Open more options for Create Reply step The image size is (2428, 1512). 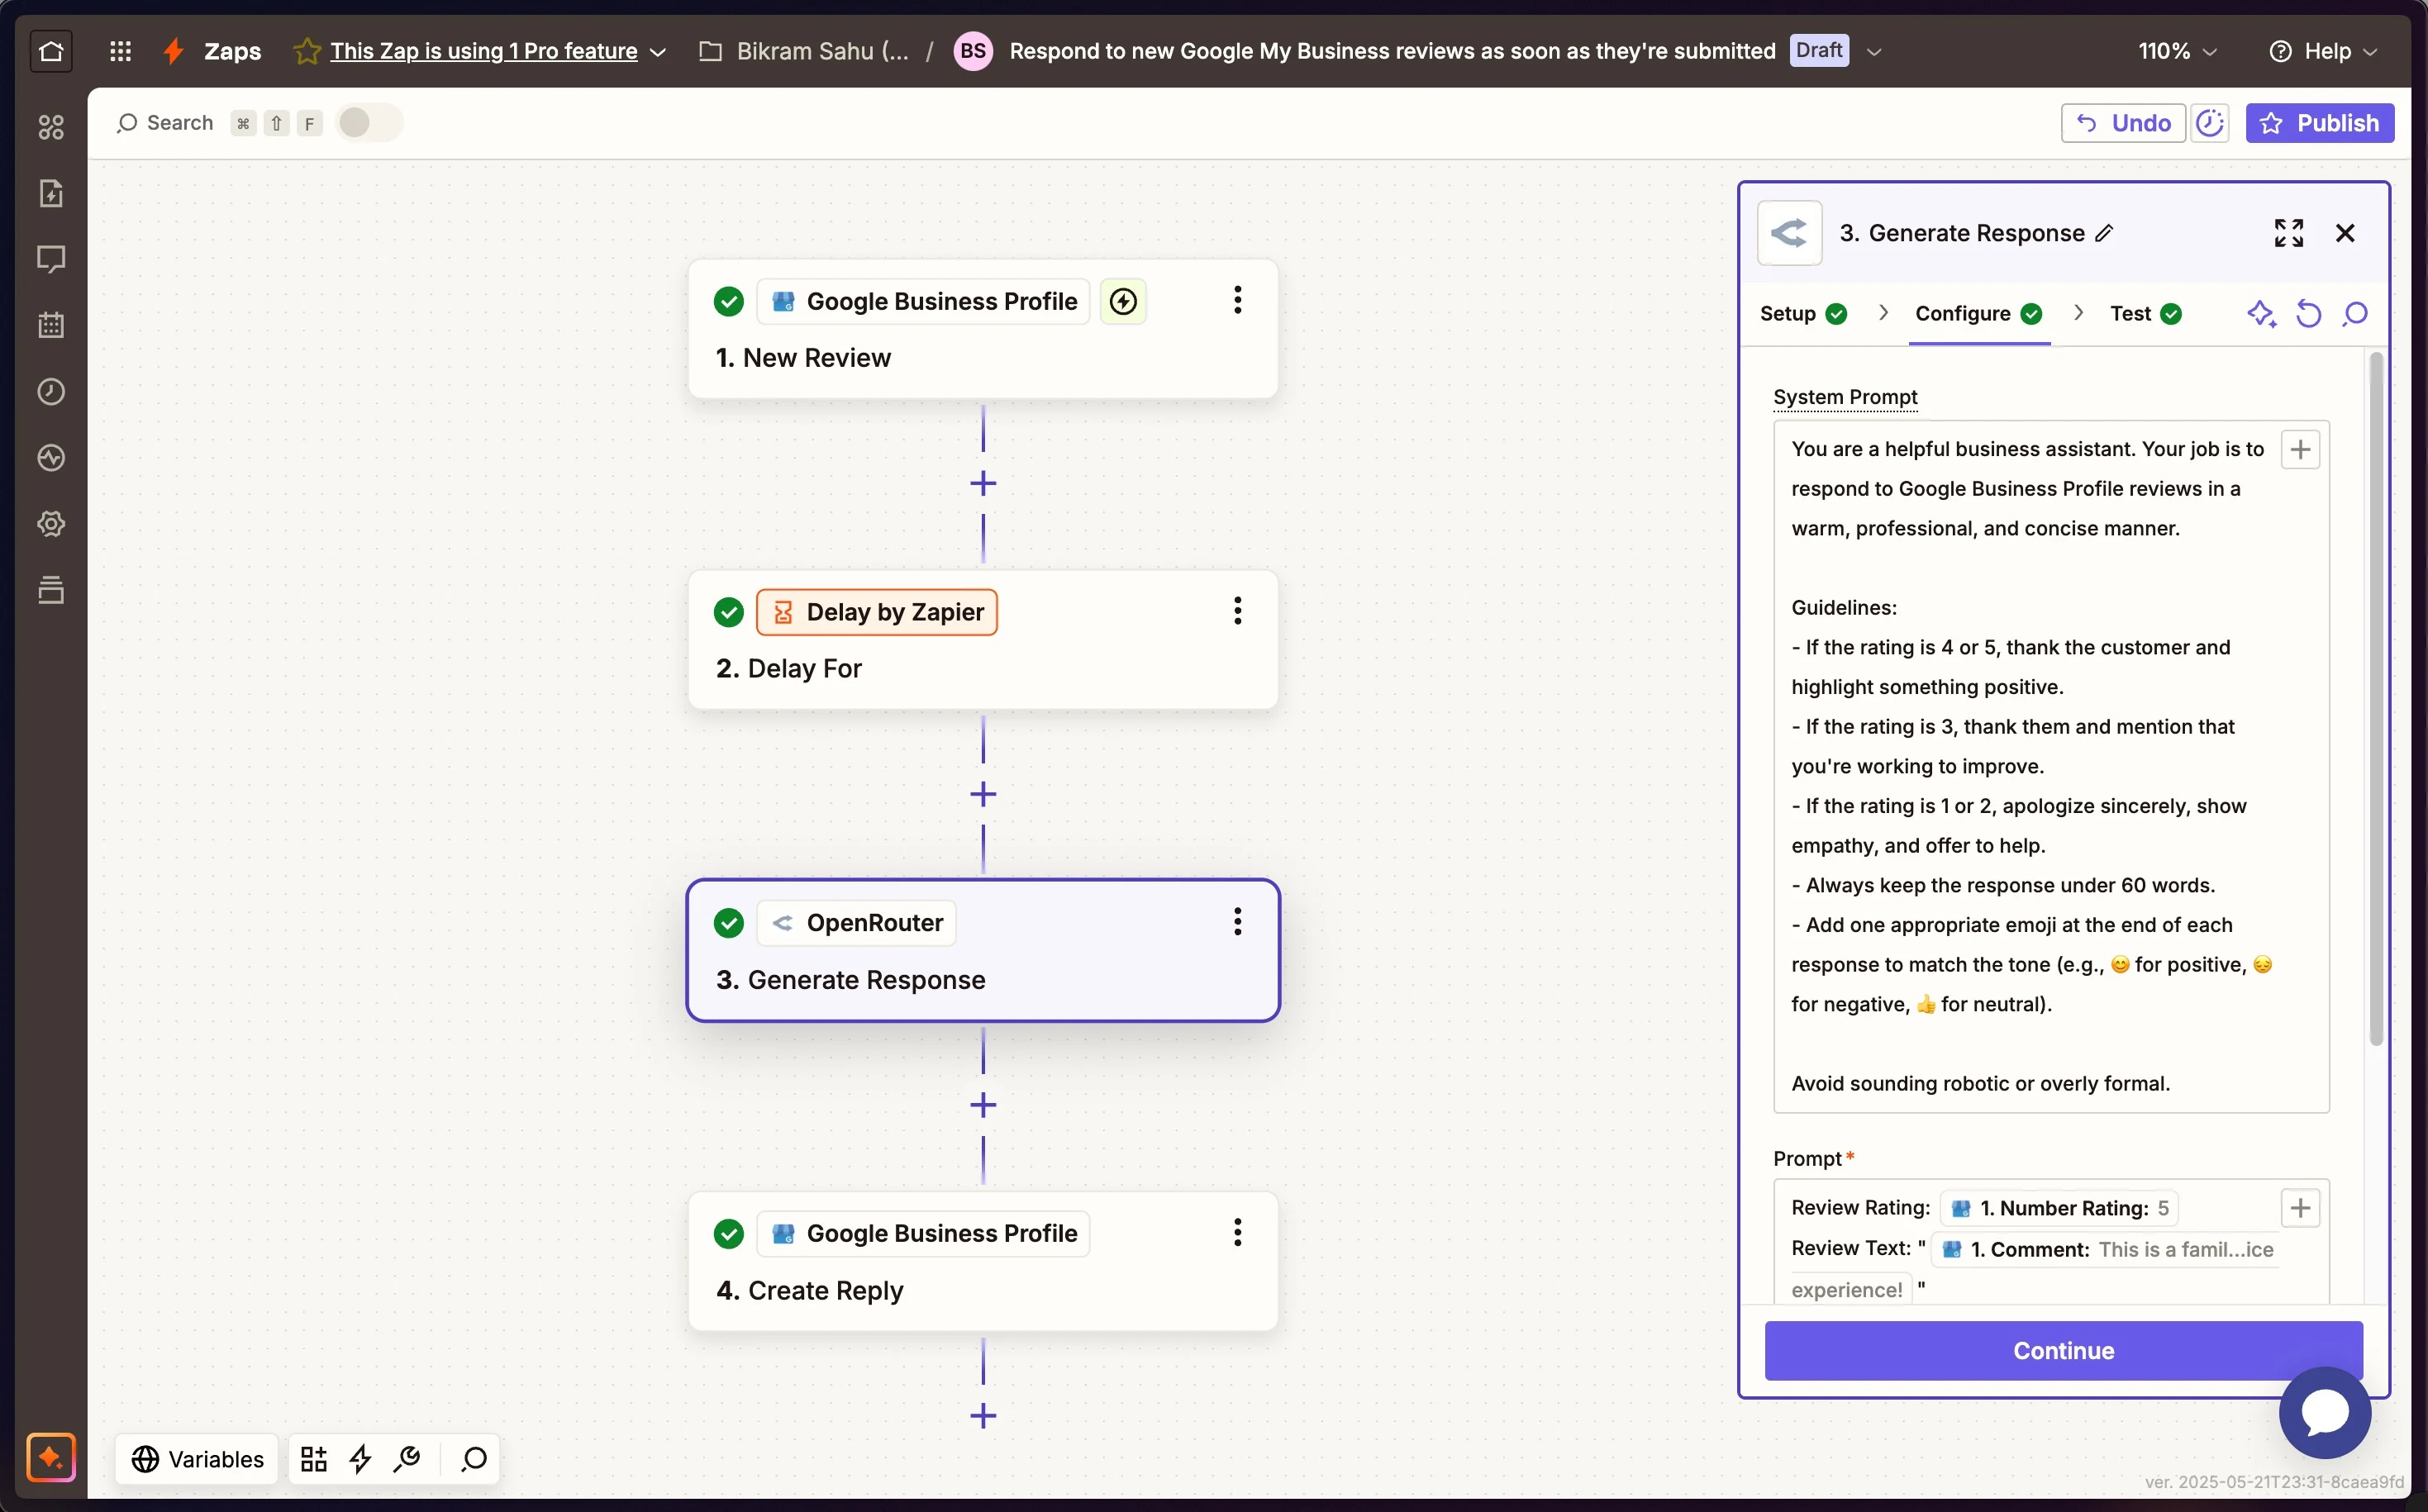tap(1237, 1232)
